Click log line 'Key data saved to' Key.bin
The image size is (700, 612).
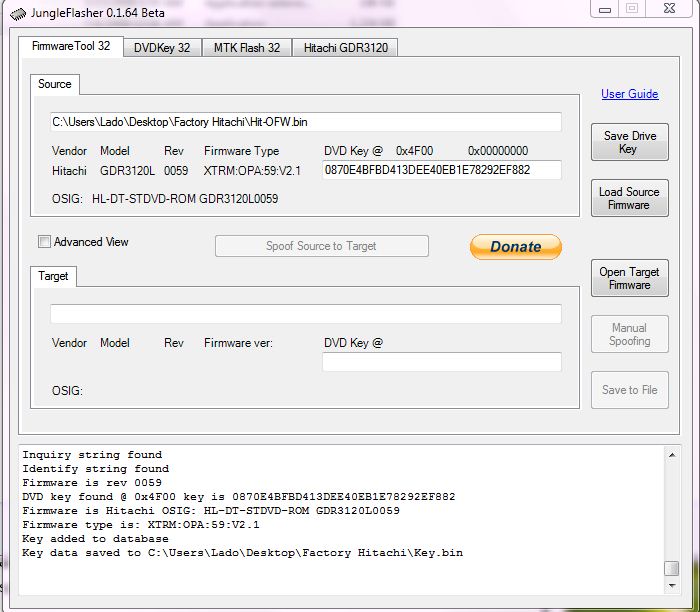point(242,553)
